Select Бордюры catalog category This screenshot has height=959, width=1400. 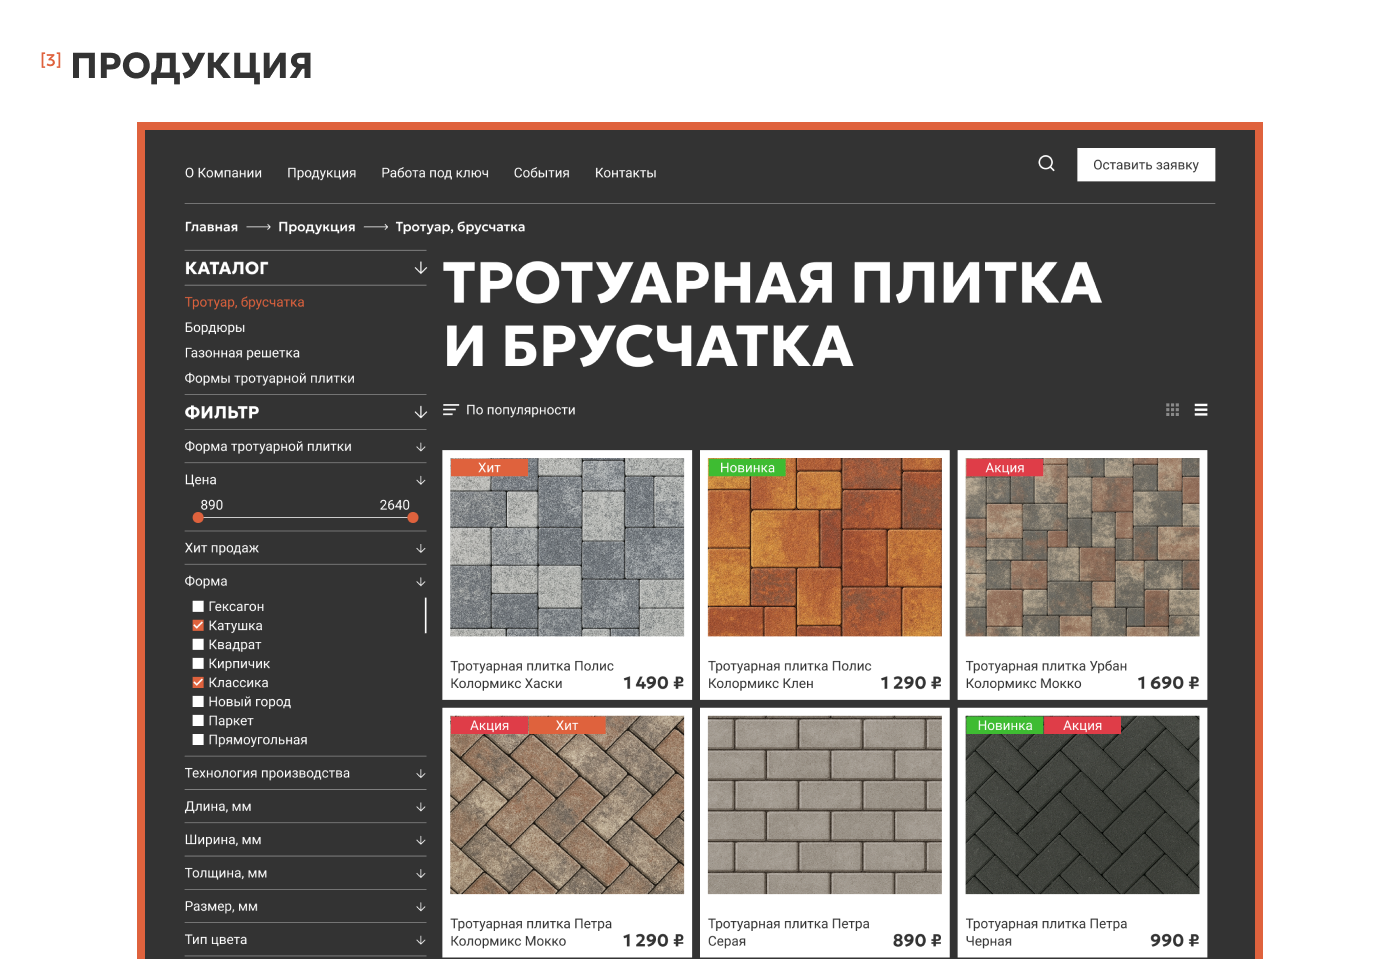[214, 328]
